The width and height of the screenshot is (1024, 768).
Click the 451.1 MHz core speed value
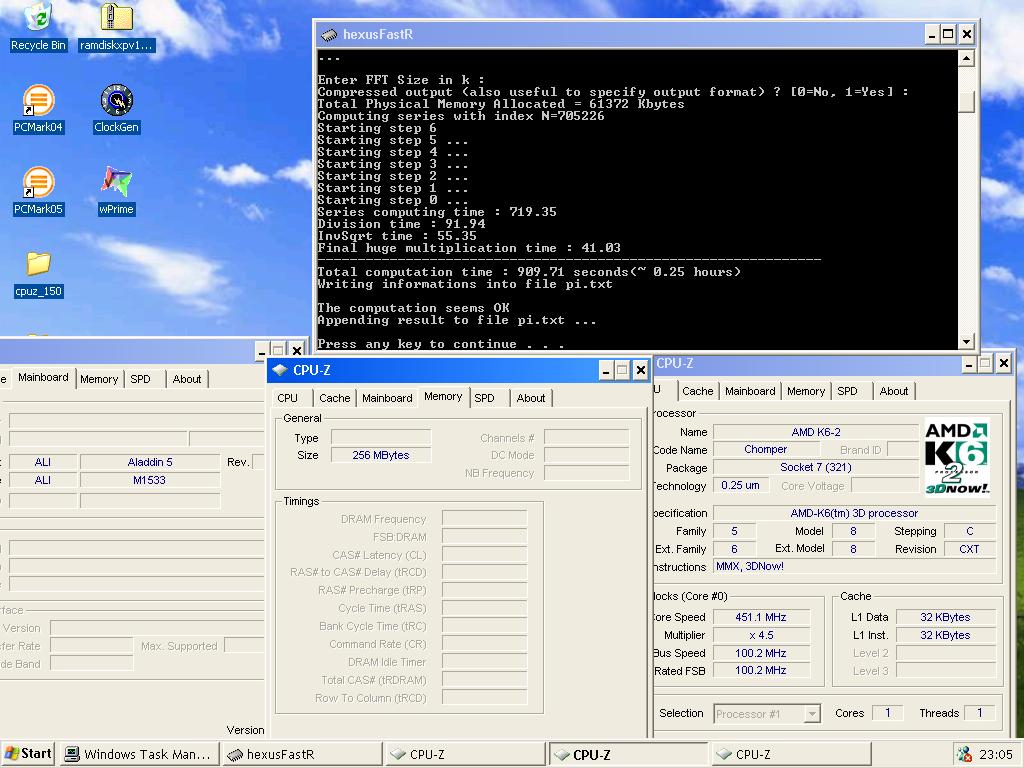coord(761,617)
